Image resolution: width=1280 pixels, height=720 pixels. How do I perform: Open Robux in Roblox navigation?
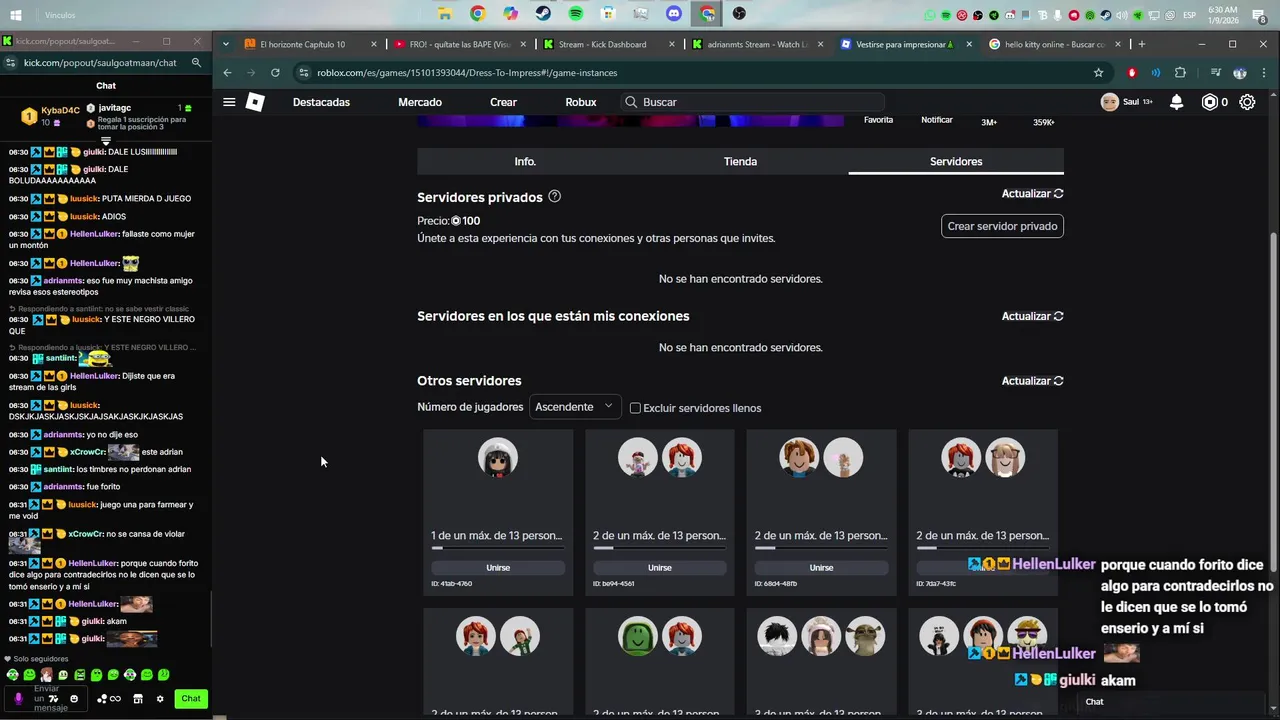(580, 102)
